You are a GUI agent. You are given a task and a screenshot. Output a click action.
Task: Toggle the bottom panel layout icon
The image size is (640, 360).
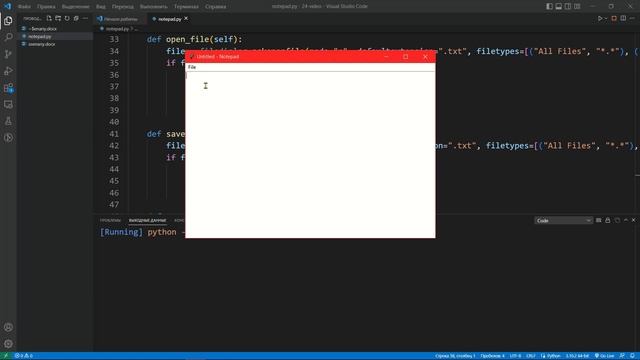click(559, 6)
